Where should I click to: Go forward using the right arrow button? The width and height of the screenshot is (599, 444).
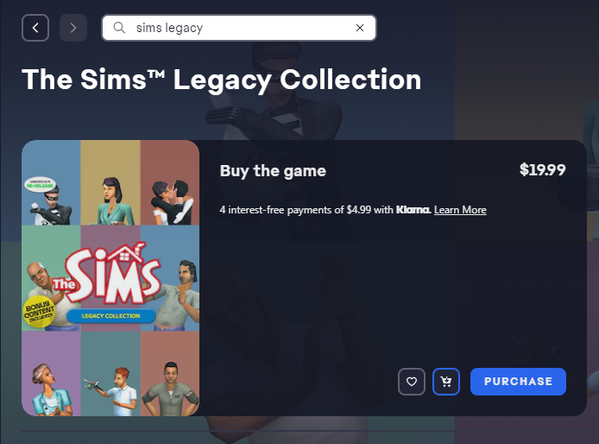(73, 28)
